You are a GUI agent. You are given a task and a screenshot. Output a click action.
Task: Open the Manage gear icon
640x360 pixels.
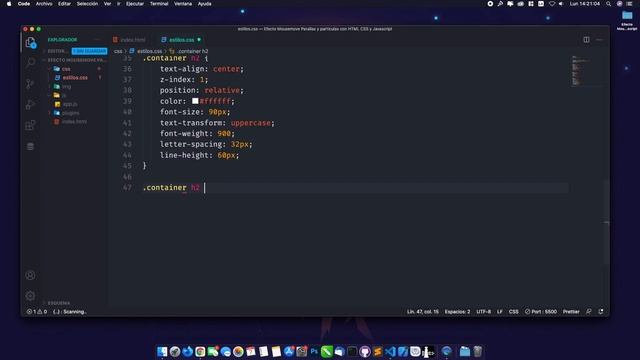(30, 296)
